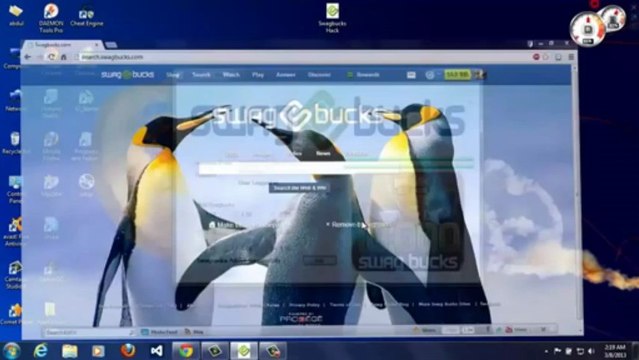
Task: Click the taskbar clock showing 2:19 AM
Action: 615,351
